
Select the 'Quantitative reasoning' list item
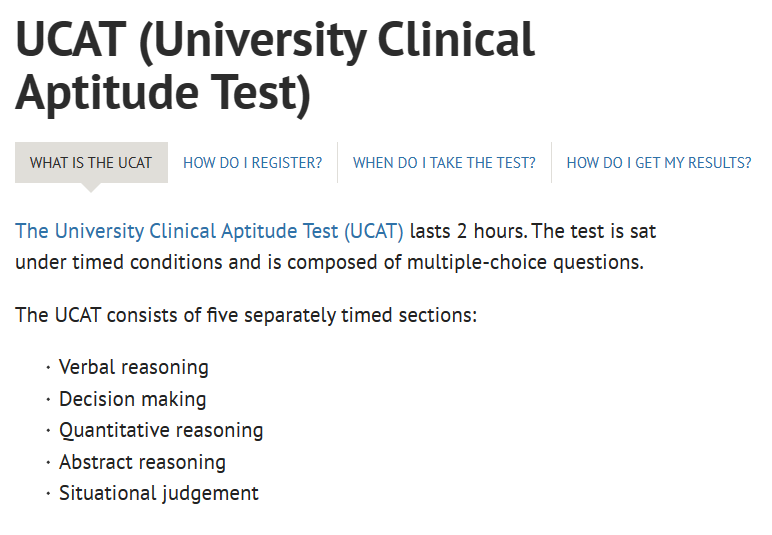[161, 430]
